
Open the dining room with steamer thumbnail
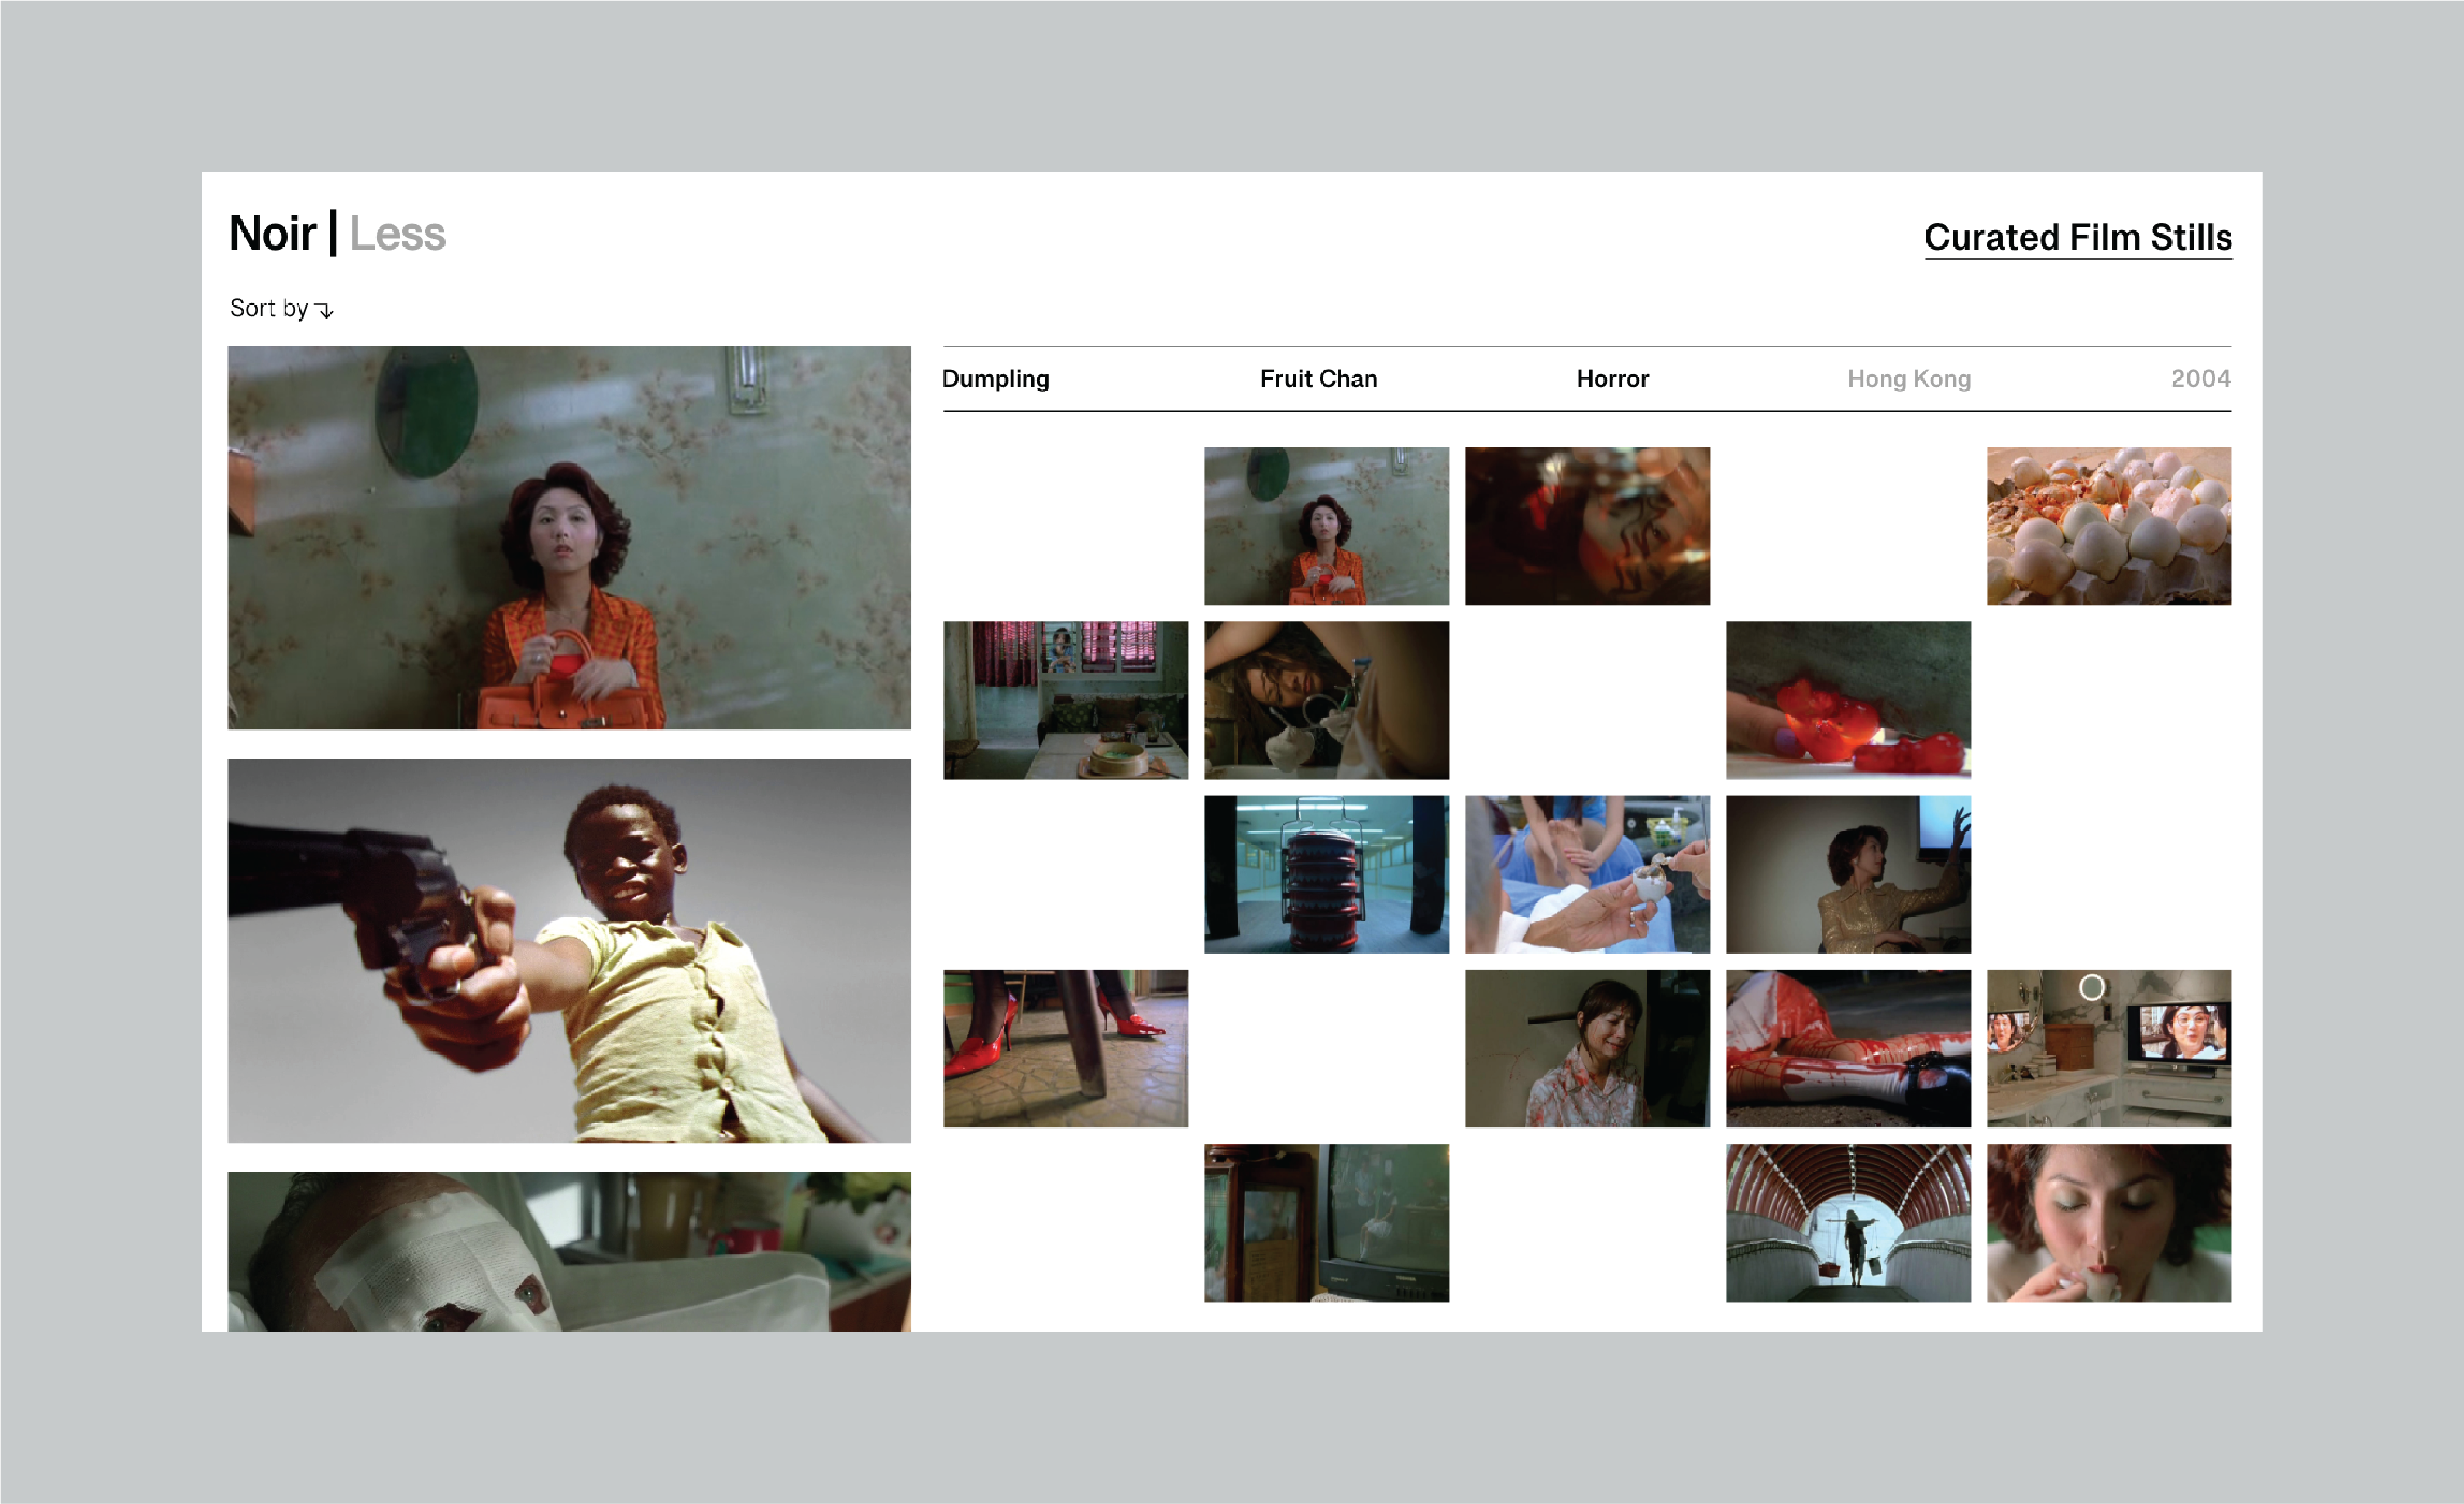pyautogui.click(x=1066, y=700)
